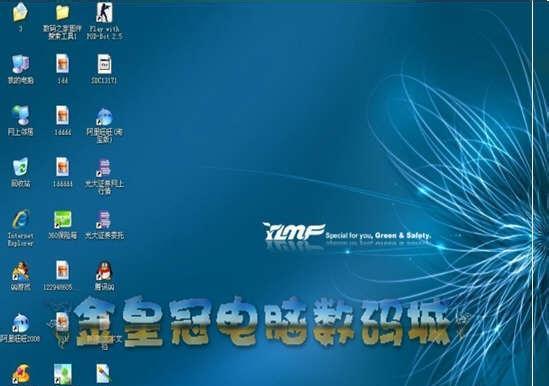Image resolution: width=549 pixels, height=386 pixels.
Task: Open the Recycle Bin (回收站)
Action: 21,167
